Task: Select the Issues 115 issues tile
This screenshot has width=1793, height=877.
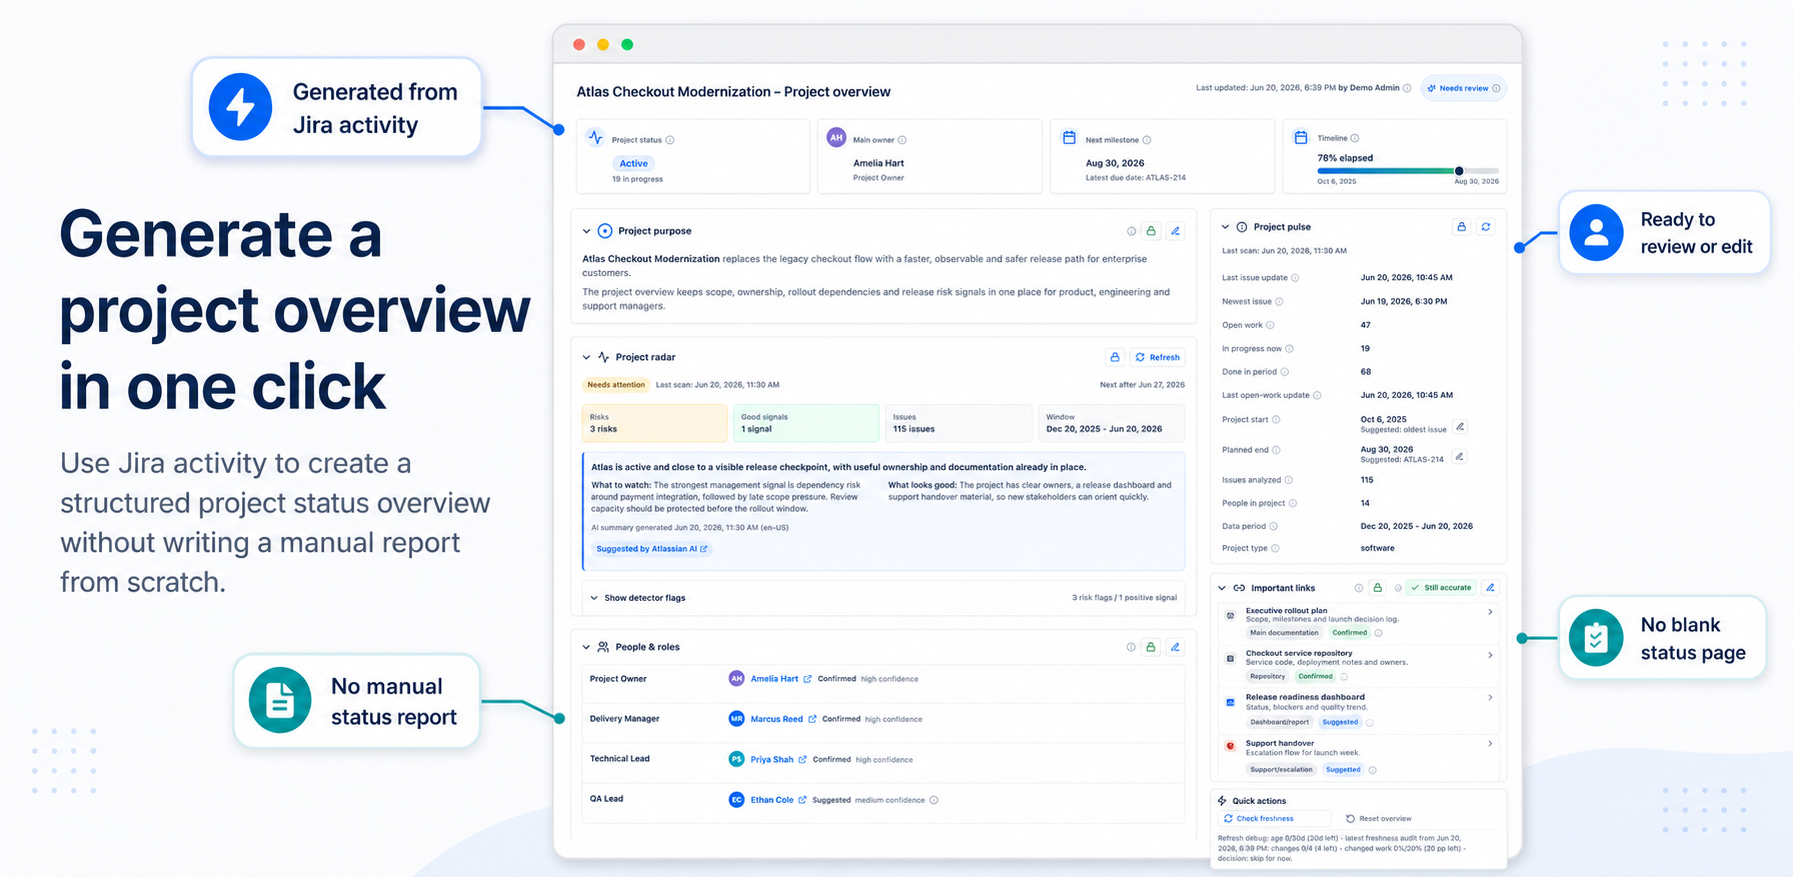Action: (x=958, y=423)
